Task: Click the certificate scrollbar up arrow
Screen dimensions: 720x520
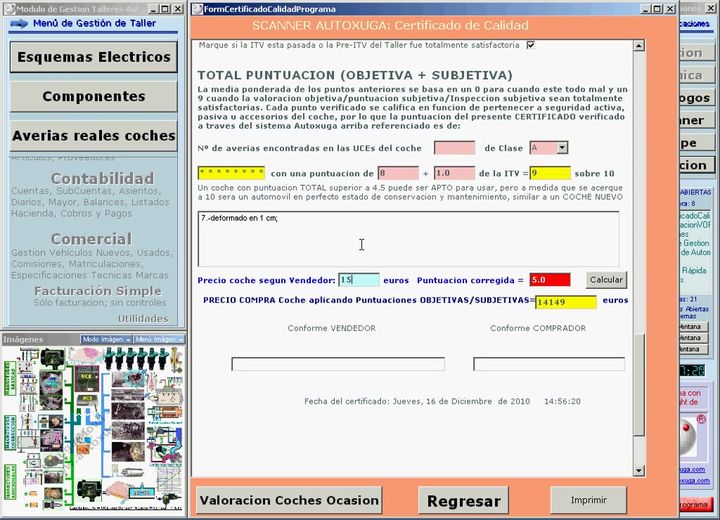Action: pyautogui.click(x=639, y=45)
